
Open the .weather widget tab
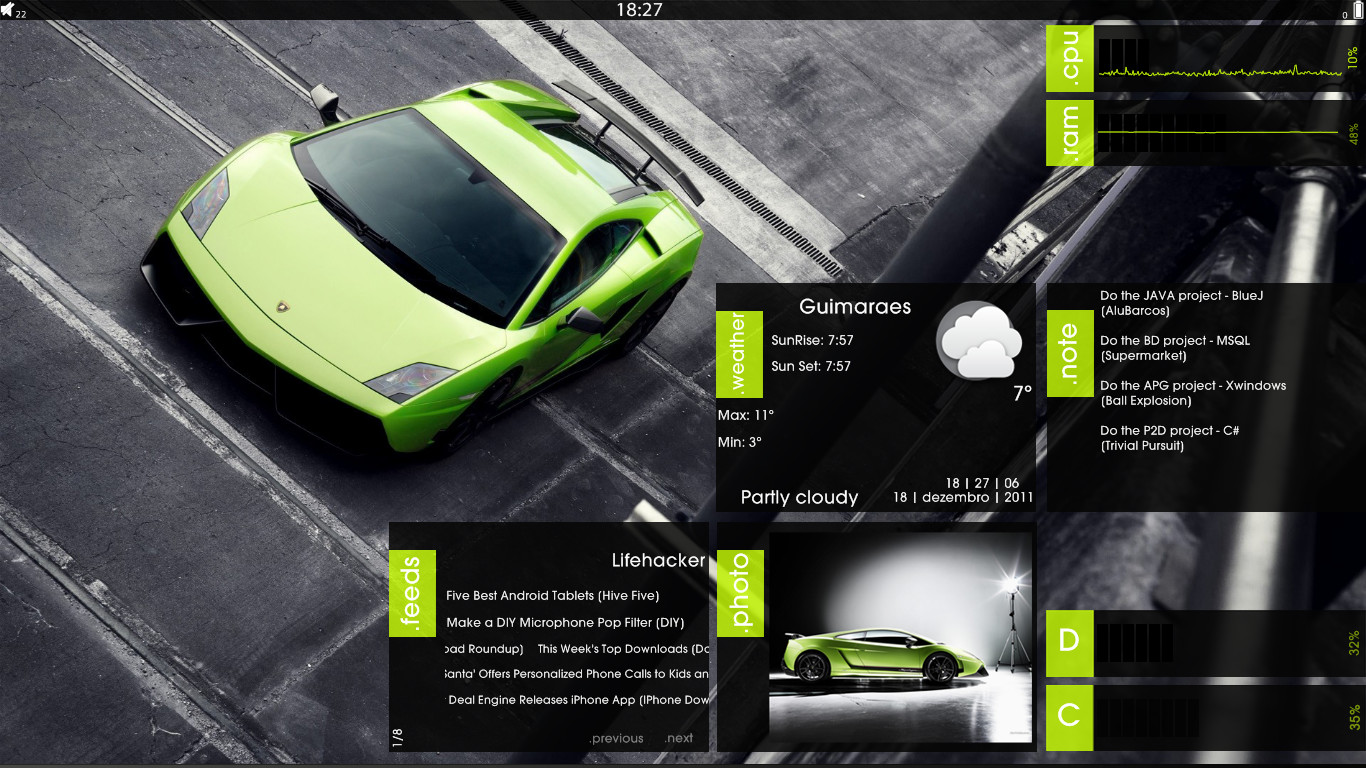click(740, 354)
